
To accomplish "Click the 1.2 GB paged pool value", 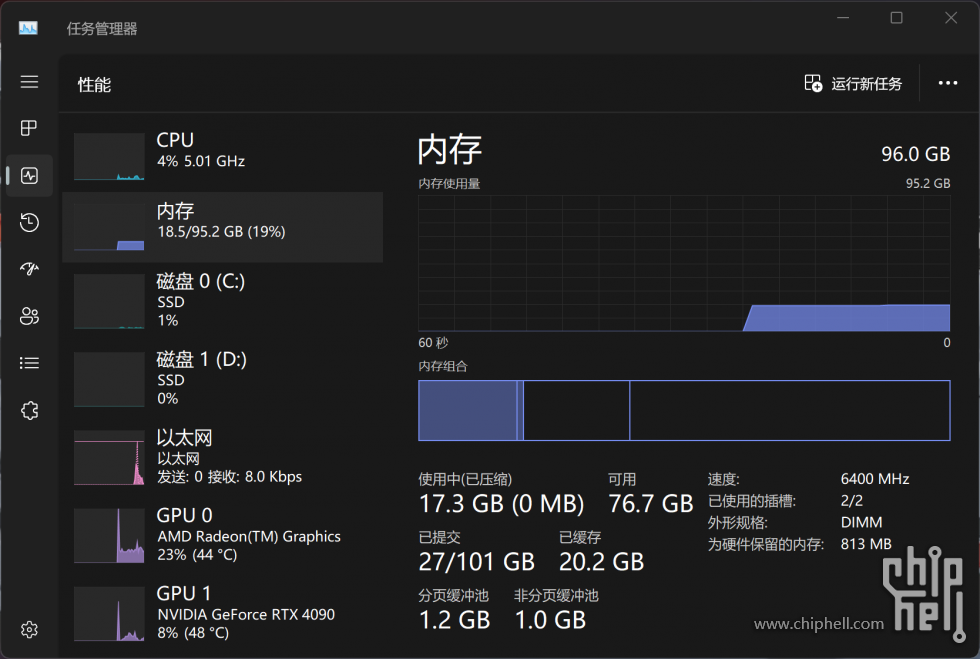I will click(454, 620).
